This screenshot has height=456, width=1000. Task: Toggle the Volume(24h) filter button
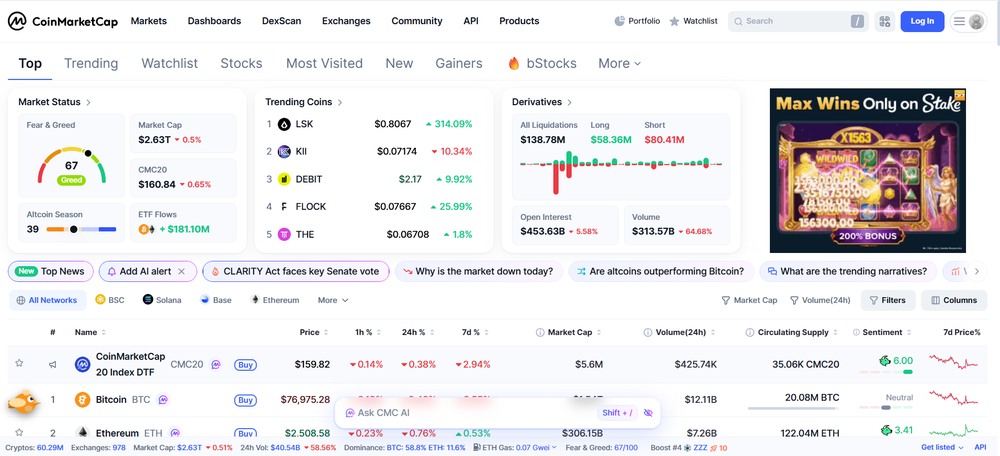pos(820,300)
